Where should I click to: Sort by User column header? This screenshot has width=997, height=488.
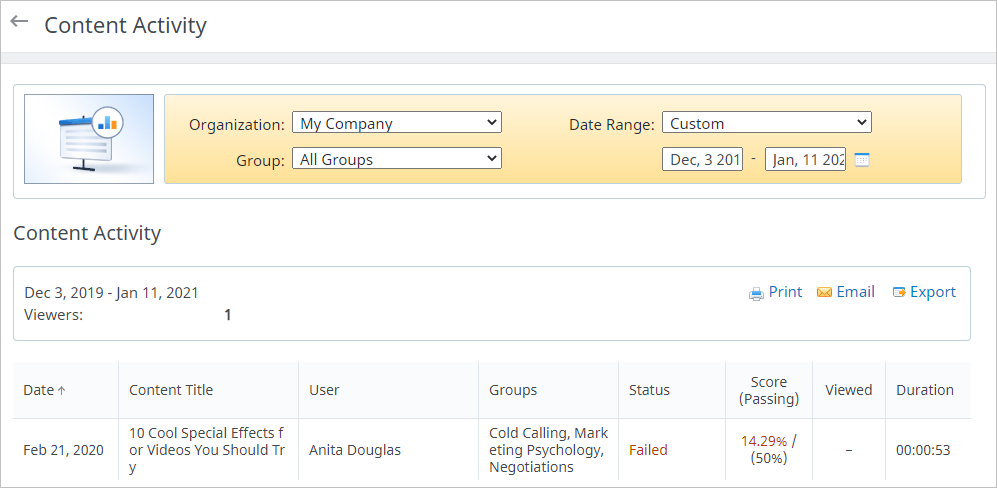(x=325, y=390)
